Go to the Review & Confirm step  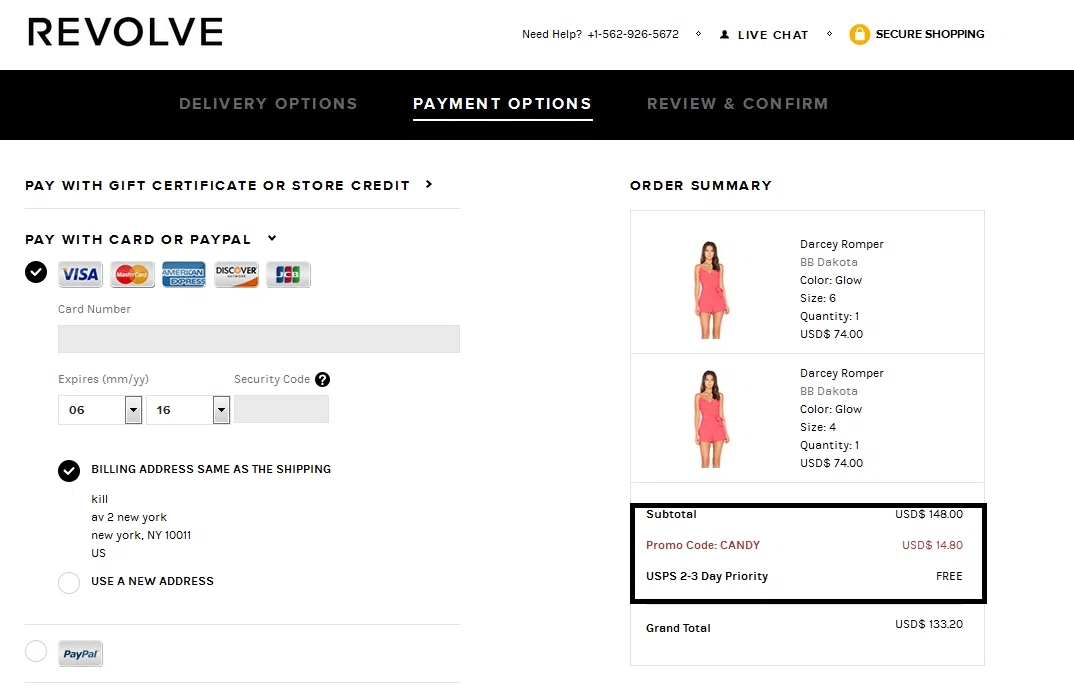click(x=738, y=103)
